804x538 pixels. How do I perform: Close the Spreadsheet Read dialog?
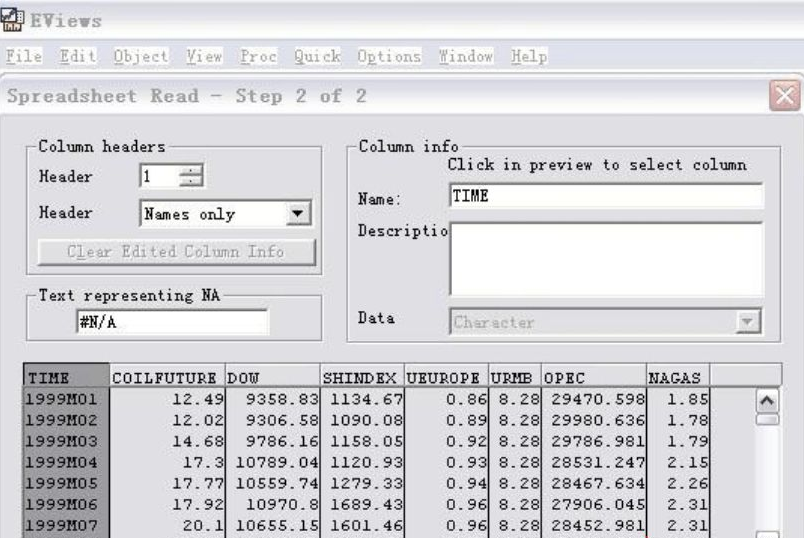coord(785,97)
